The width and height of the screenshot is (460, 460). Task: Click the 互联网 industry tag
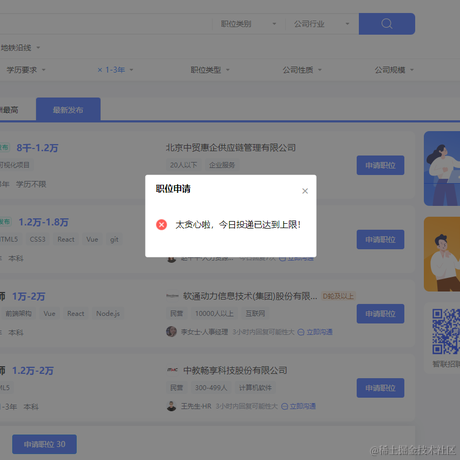pyautogui.click(x=255, y=314)
